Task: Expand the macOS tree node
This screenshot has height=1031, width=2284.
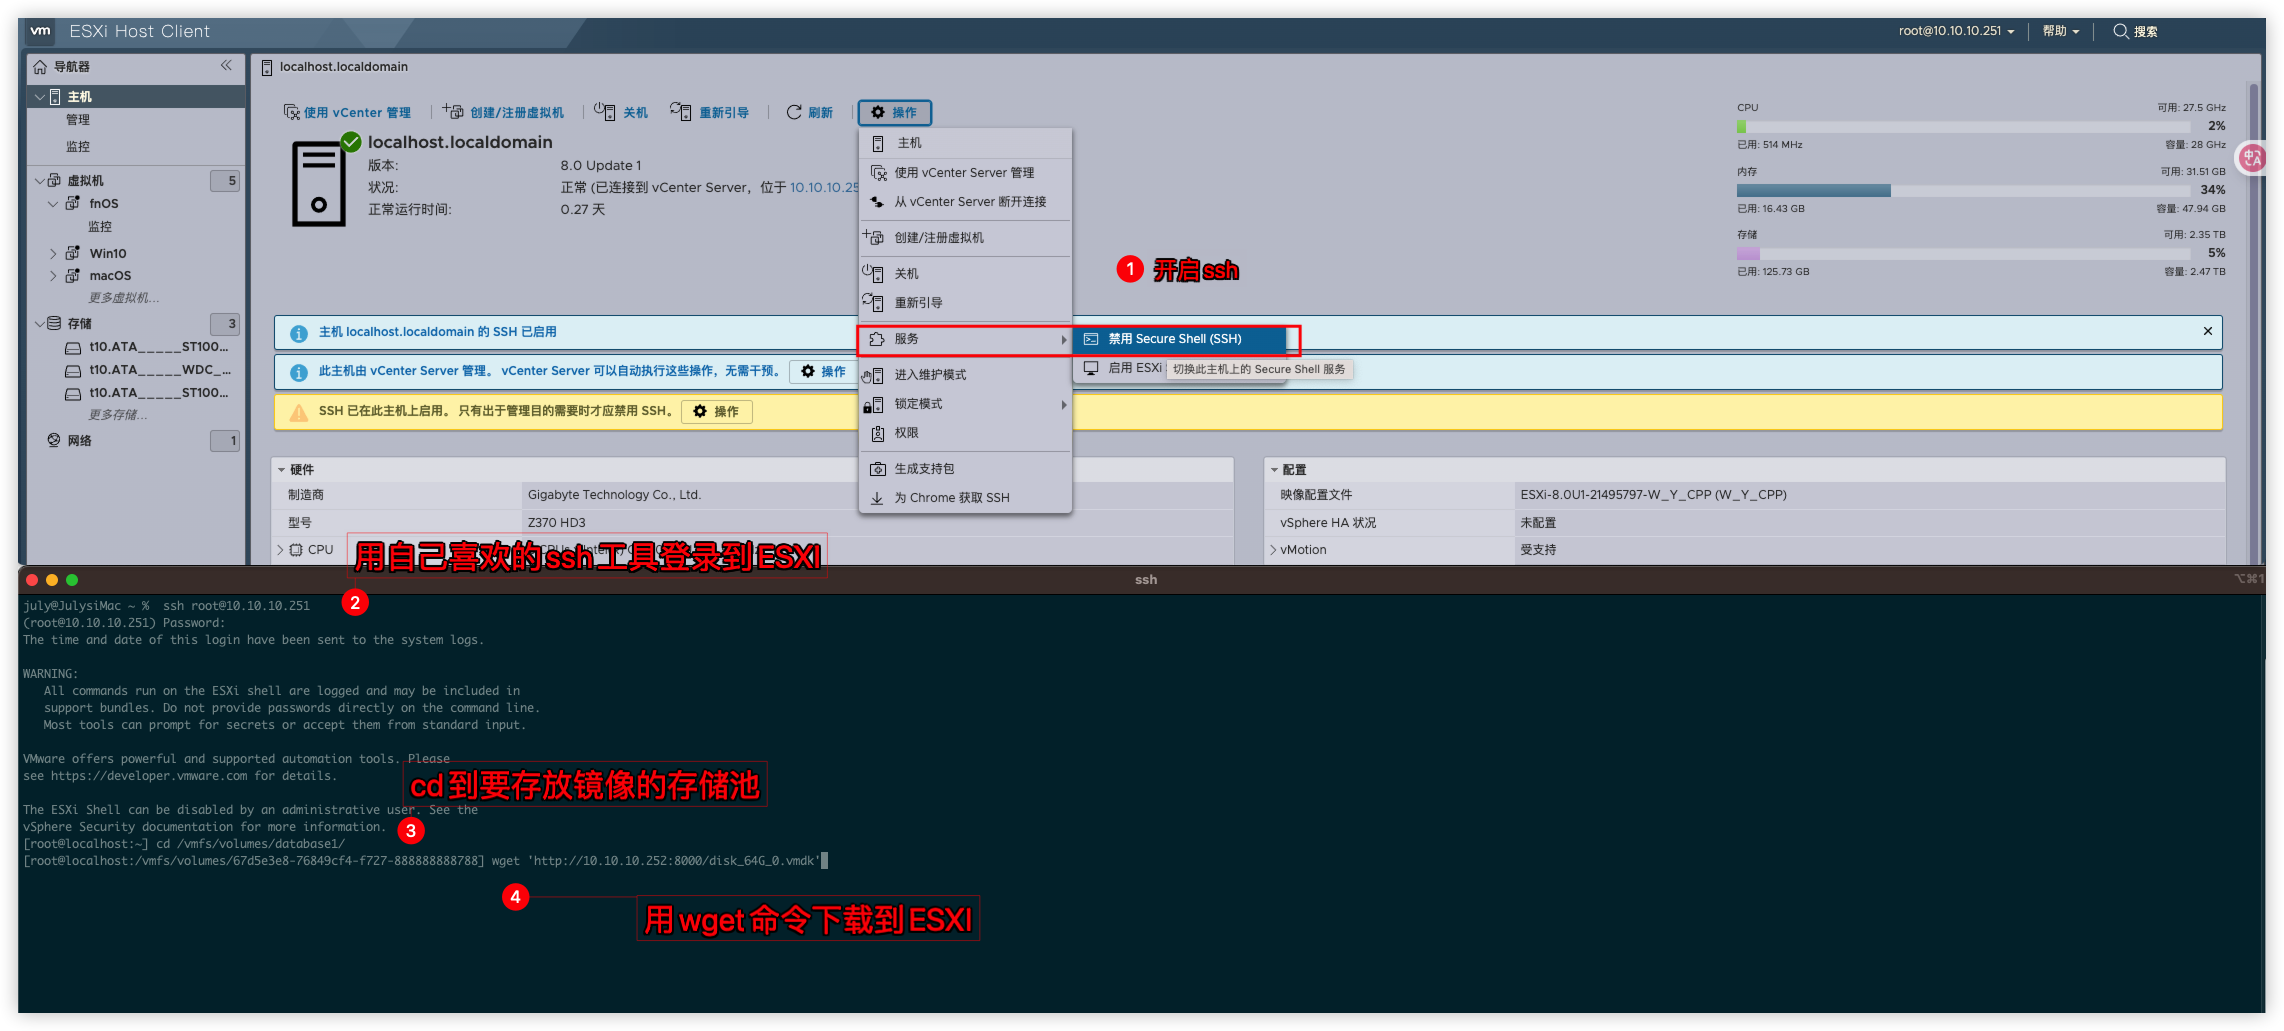Action: (x=53, y=276)
